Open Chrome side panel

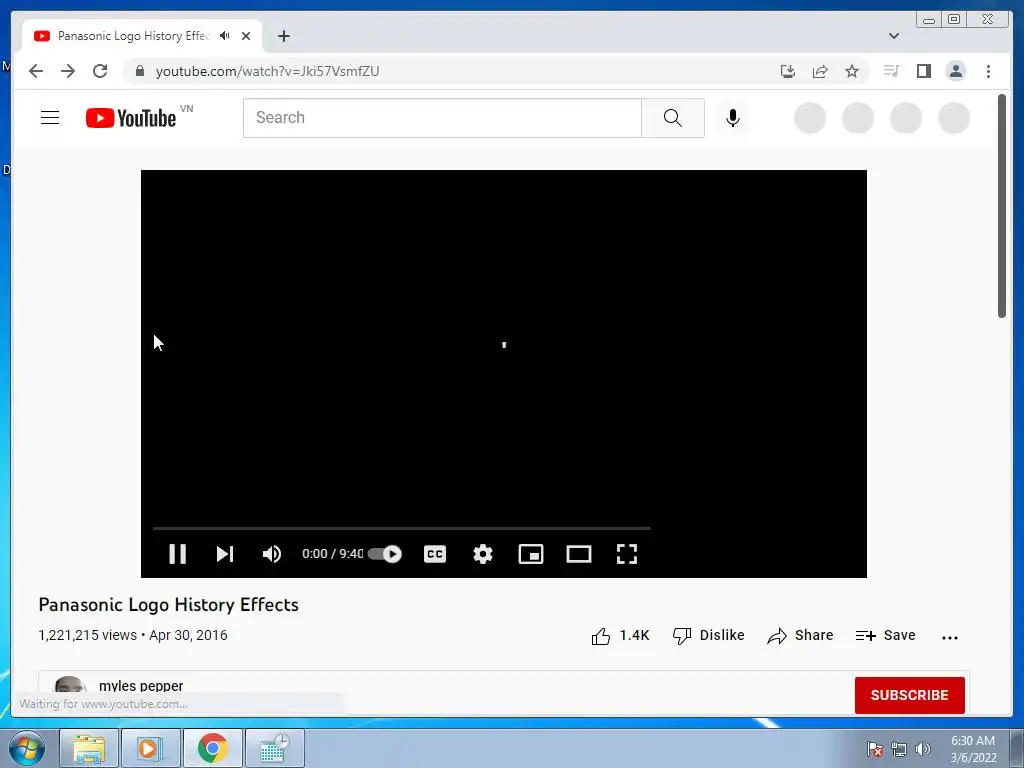coord(923,71)
